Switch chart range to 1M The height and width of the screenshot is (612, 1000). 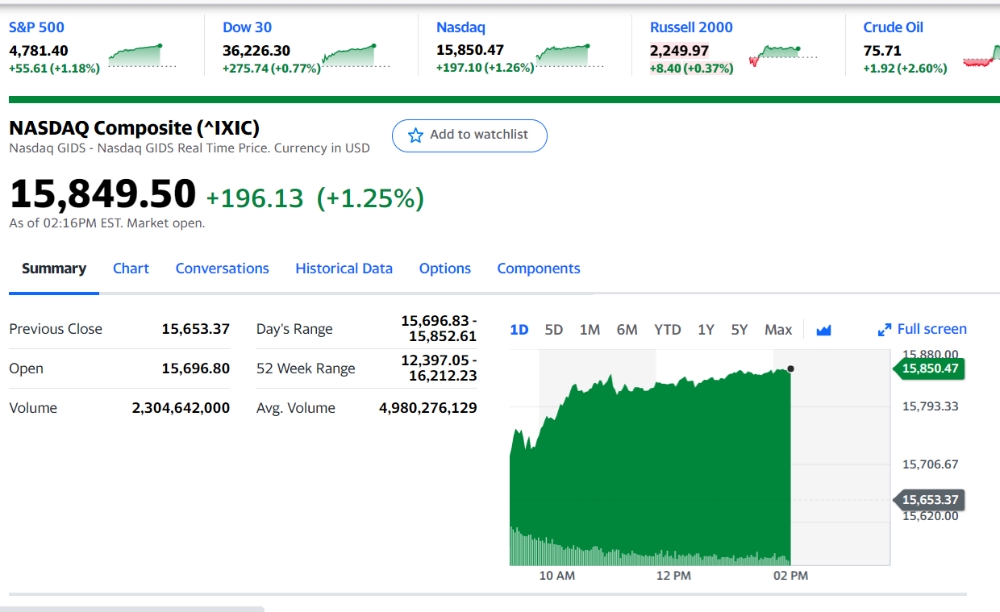tap(589, 330)
